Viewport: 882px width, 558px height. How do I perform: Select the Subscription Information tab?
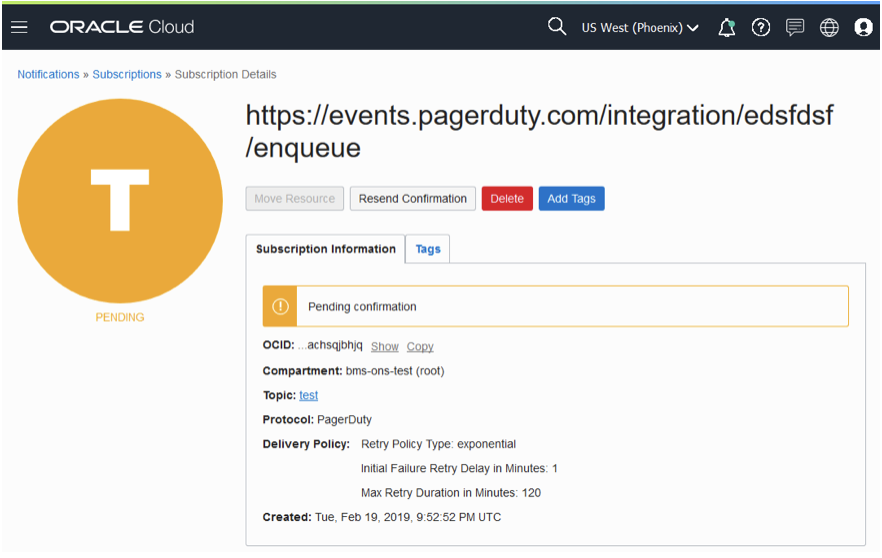point(326,250)
